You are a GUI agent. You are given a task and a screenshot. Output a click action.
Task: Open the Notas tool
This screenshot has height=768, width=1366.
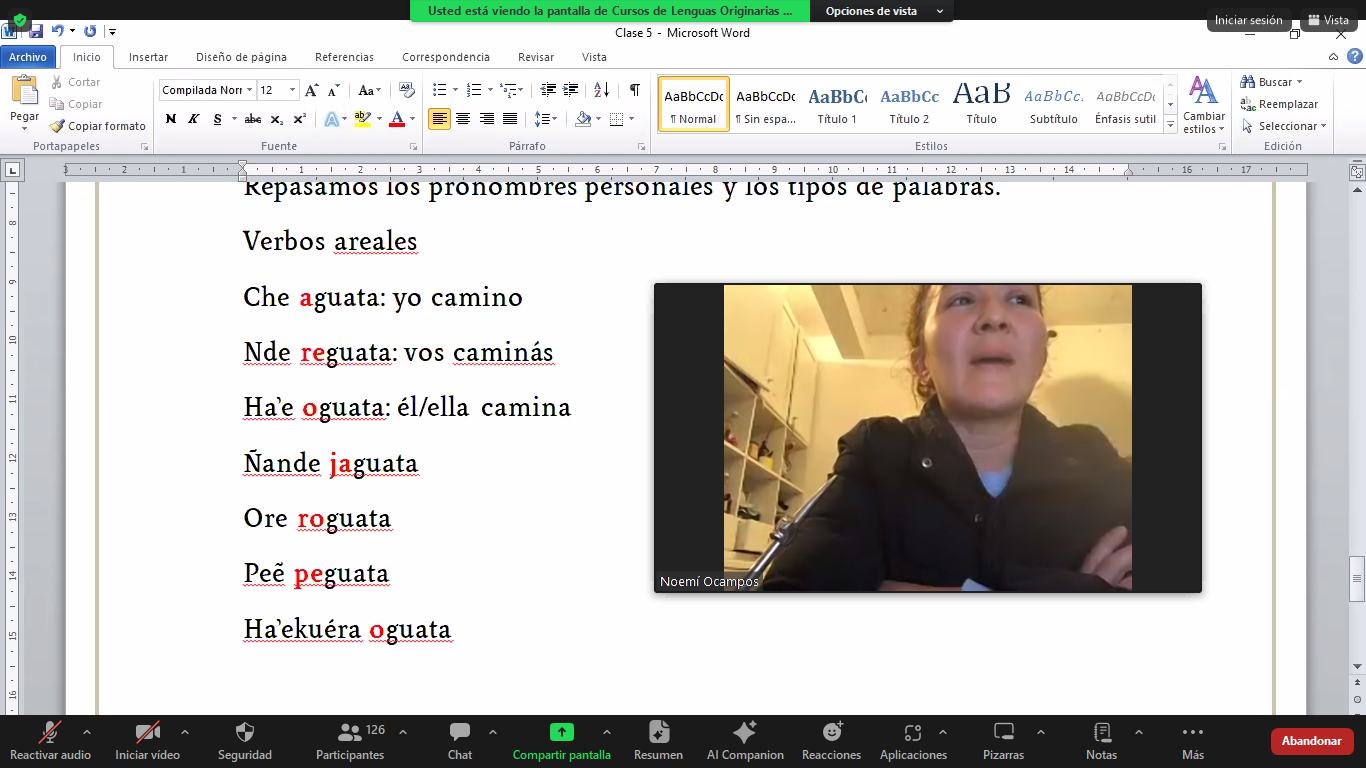[x=1101, y=740]
